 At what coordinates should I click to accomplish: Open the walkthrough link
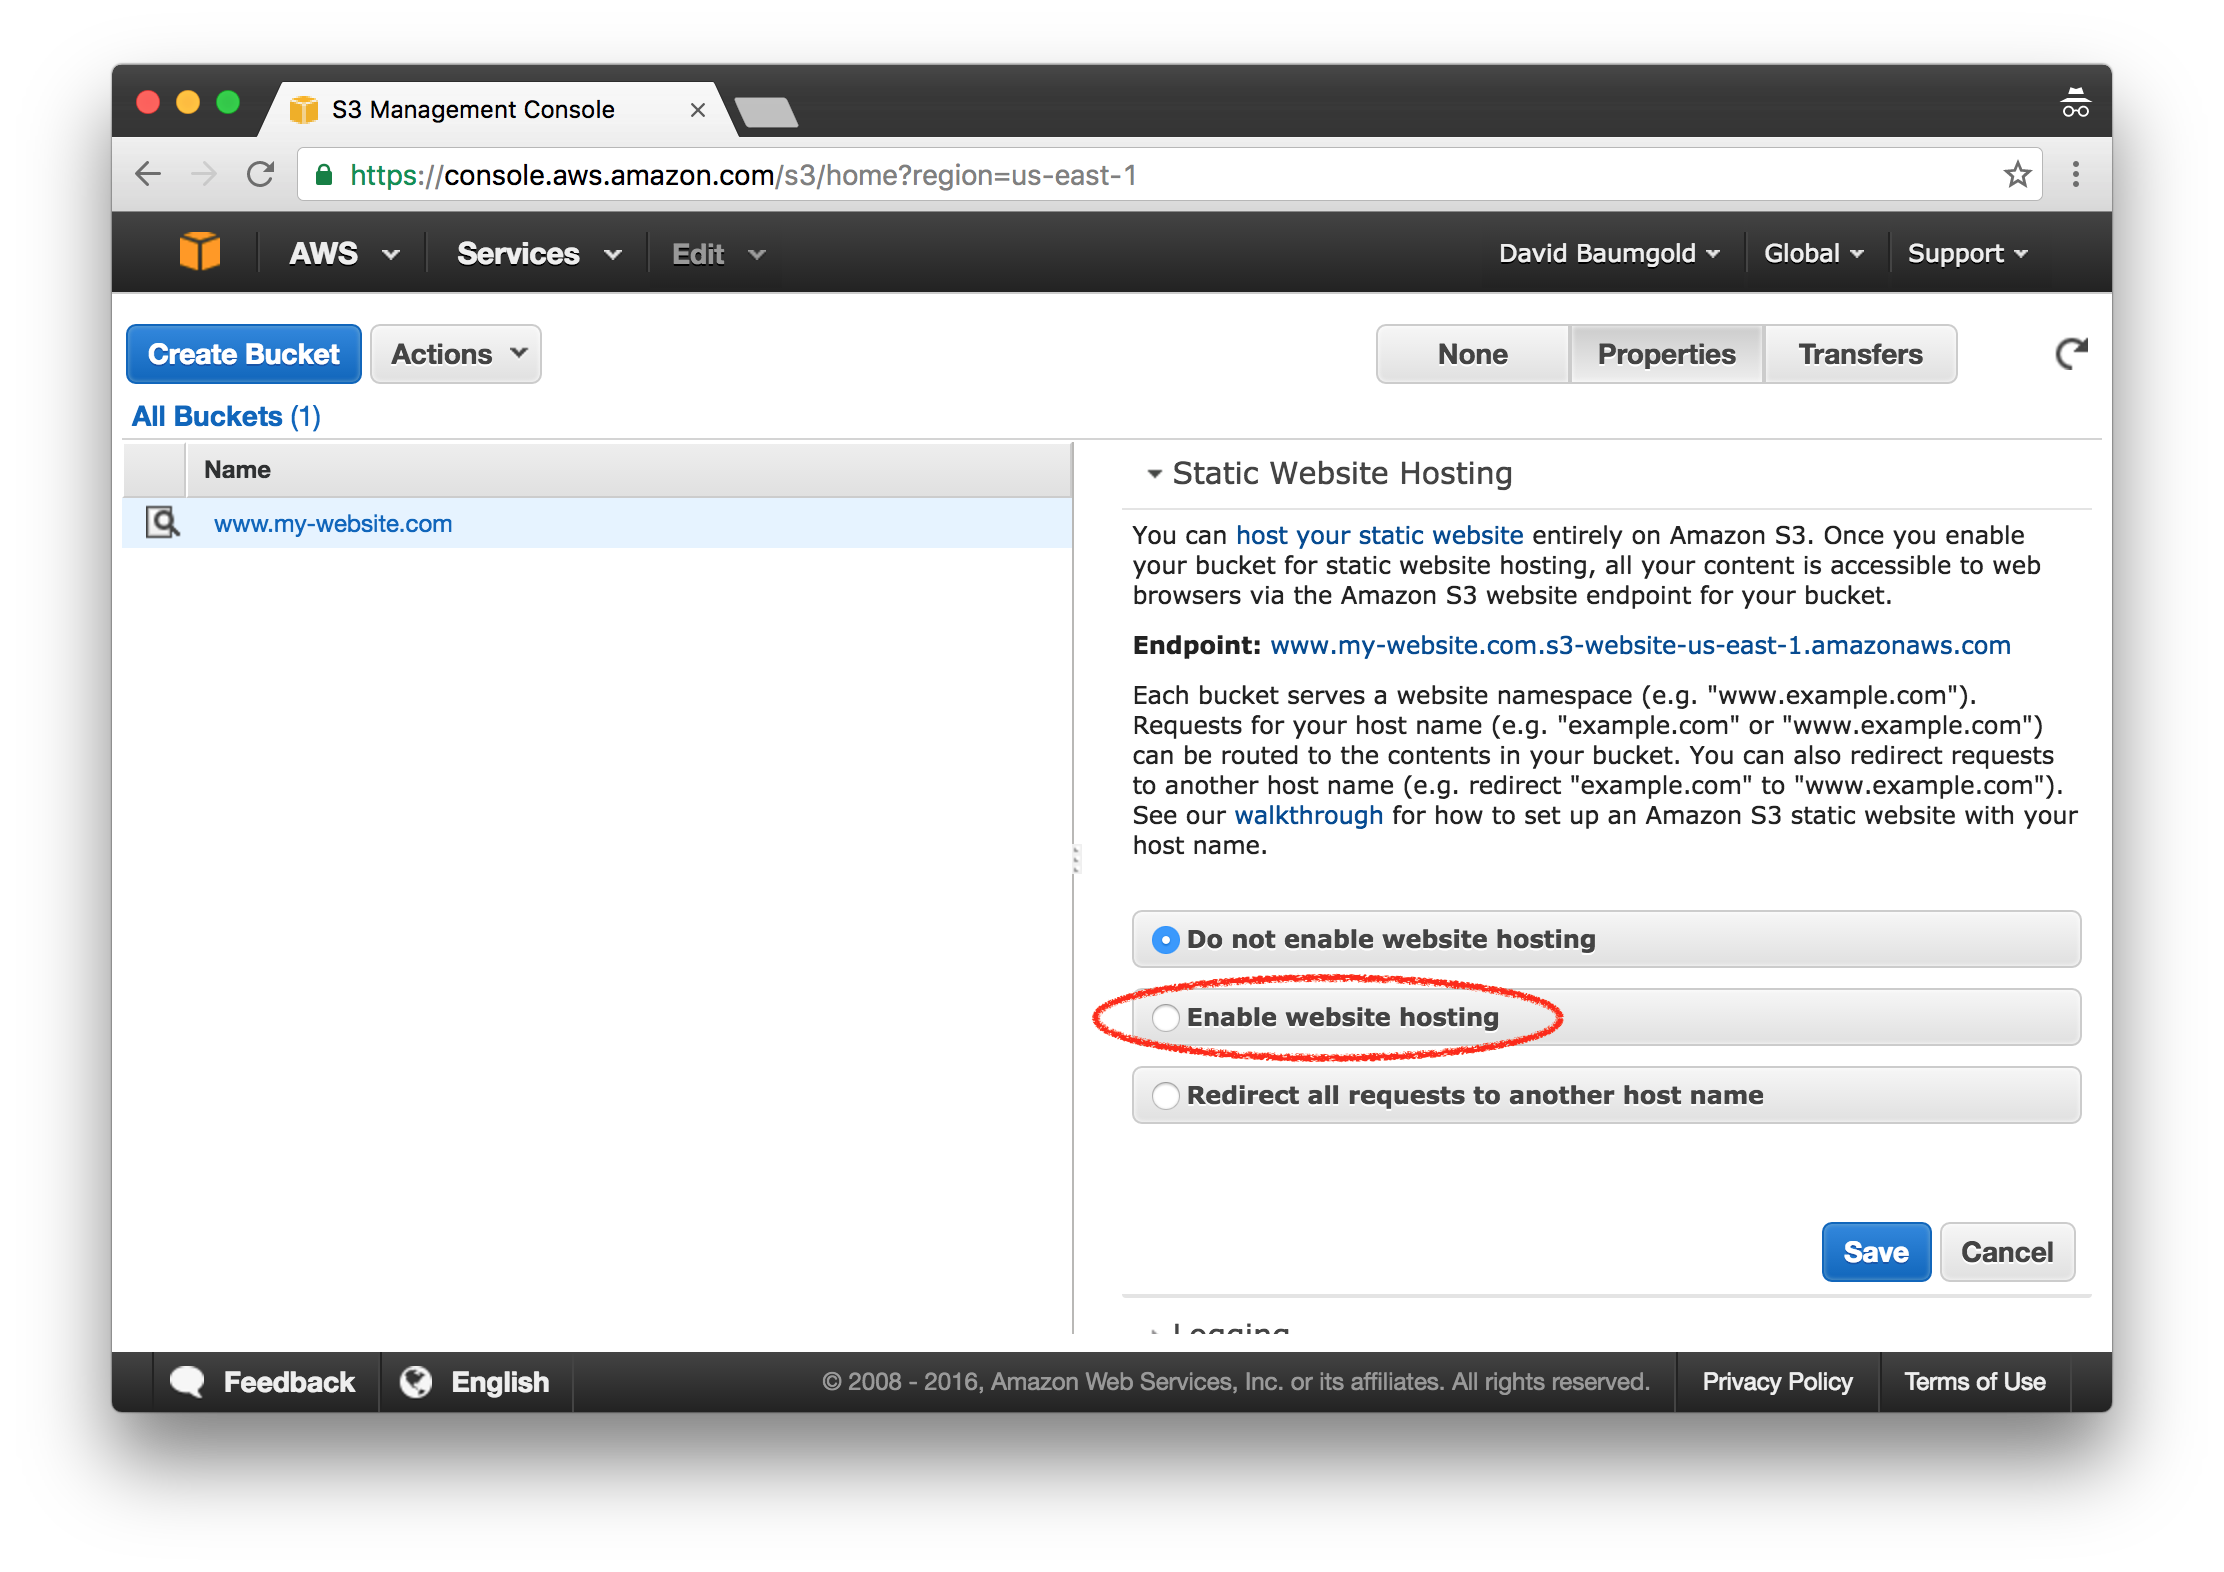click(x=1308, y=815)
